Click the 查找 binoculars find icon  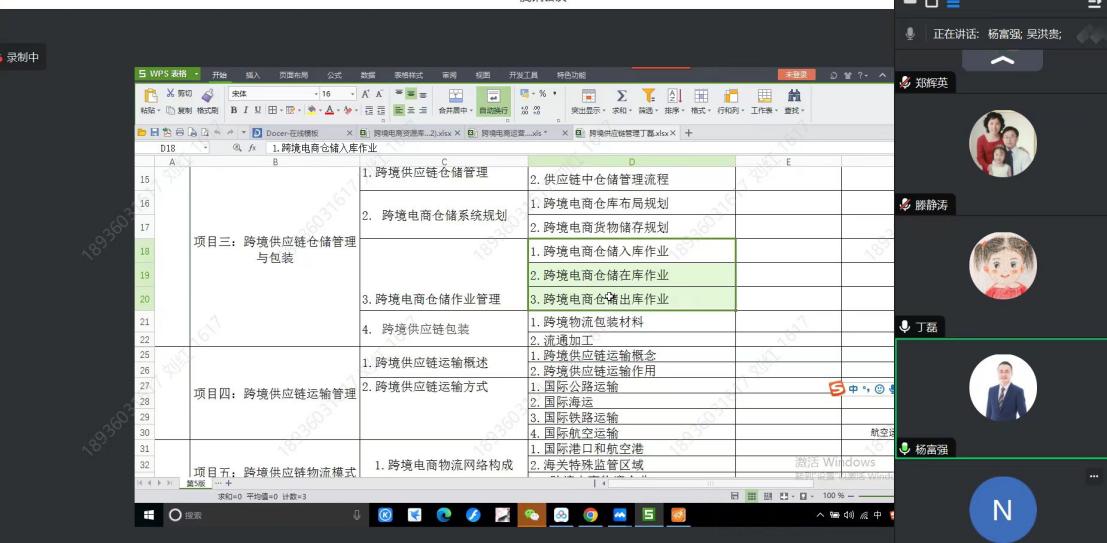tap(794, 96)
